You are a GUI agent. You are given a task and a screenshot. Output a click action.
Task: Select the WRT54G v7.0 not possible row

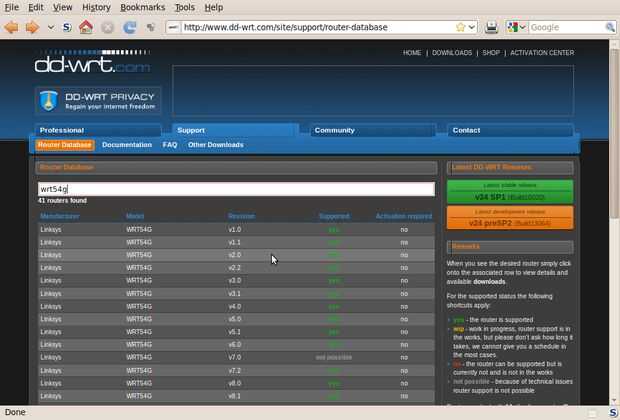pos(236,358)
